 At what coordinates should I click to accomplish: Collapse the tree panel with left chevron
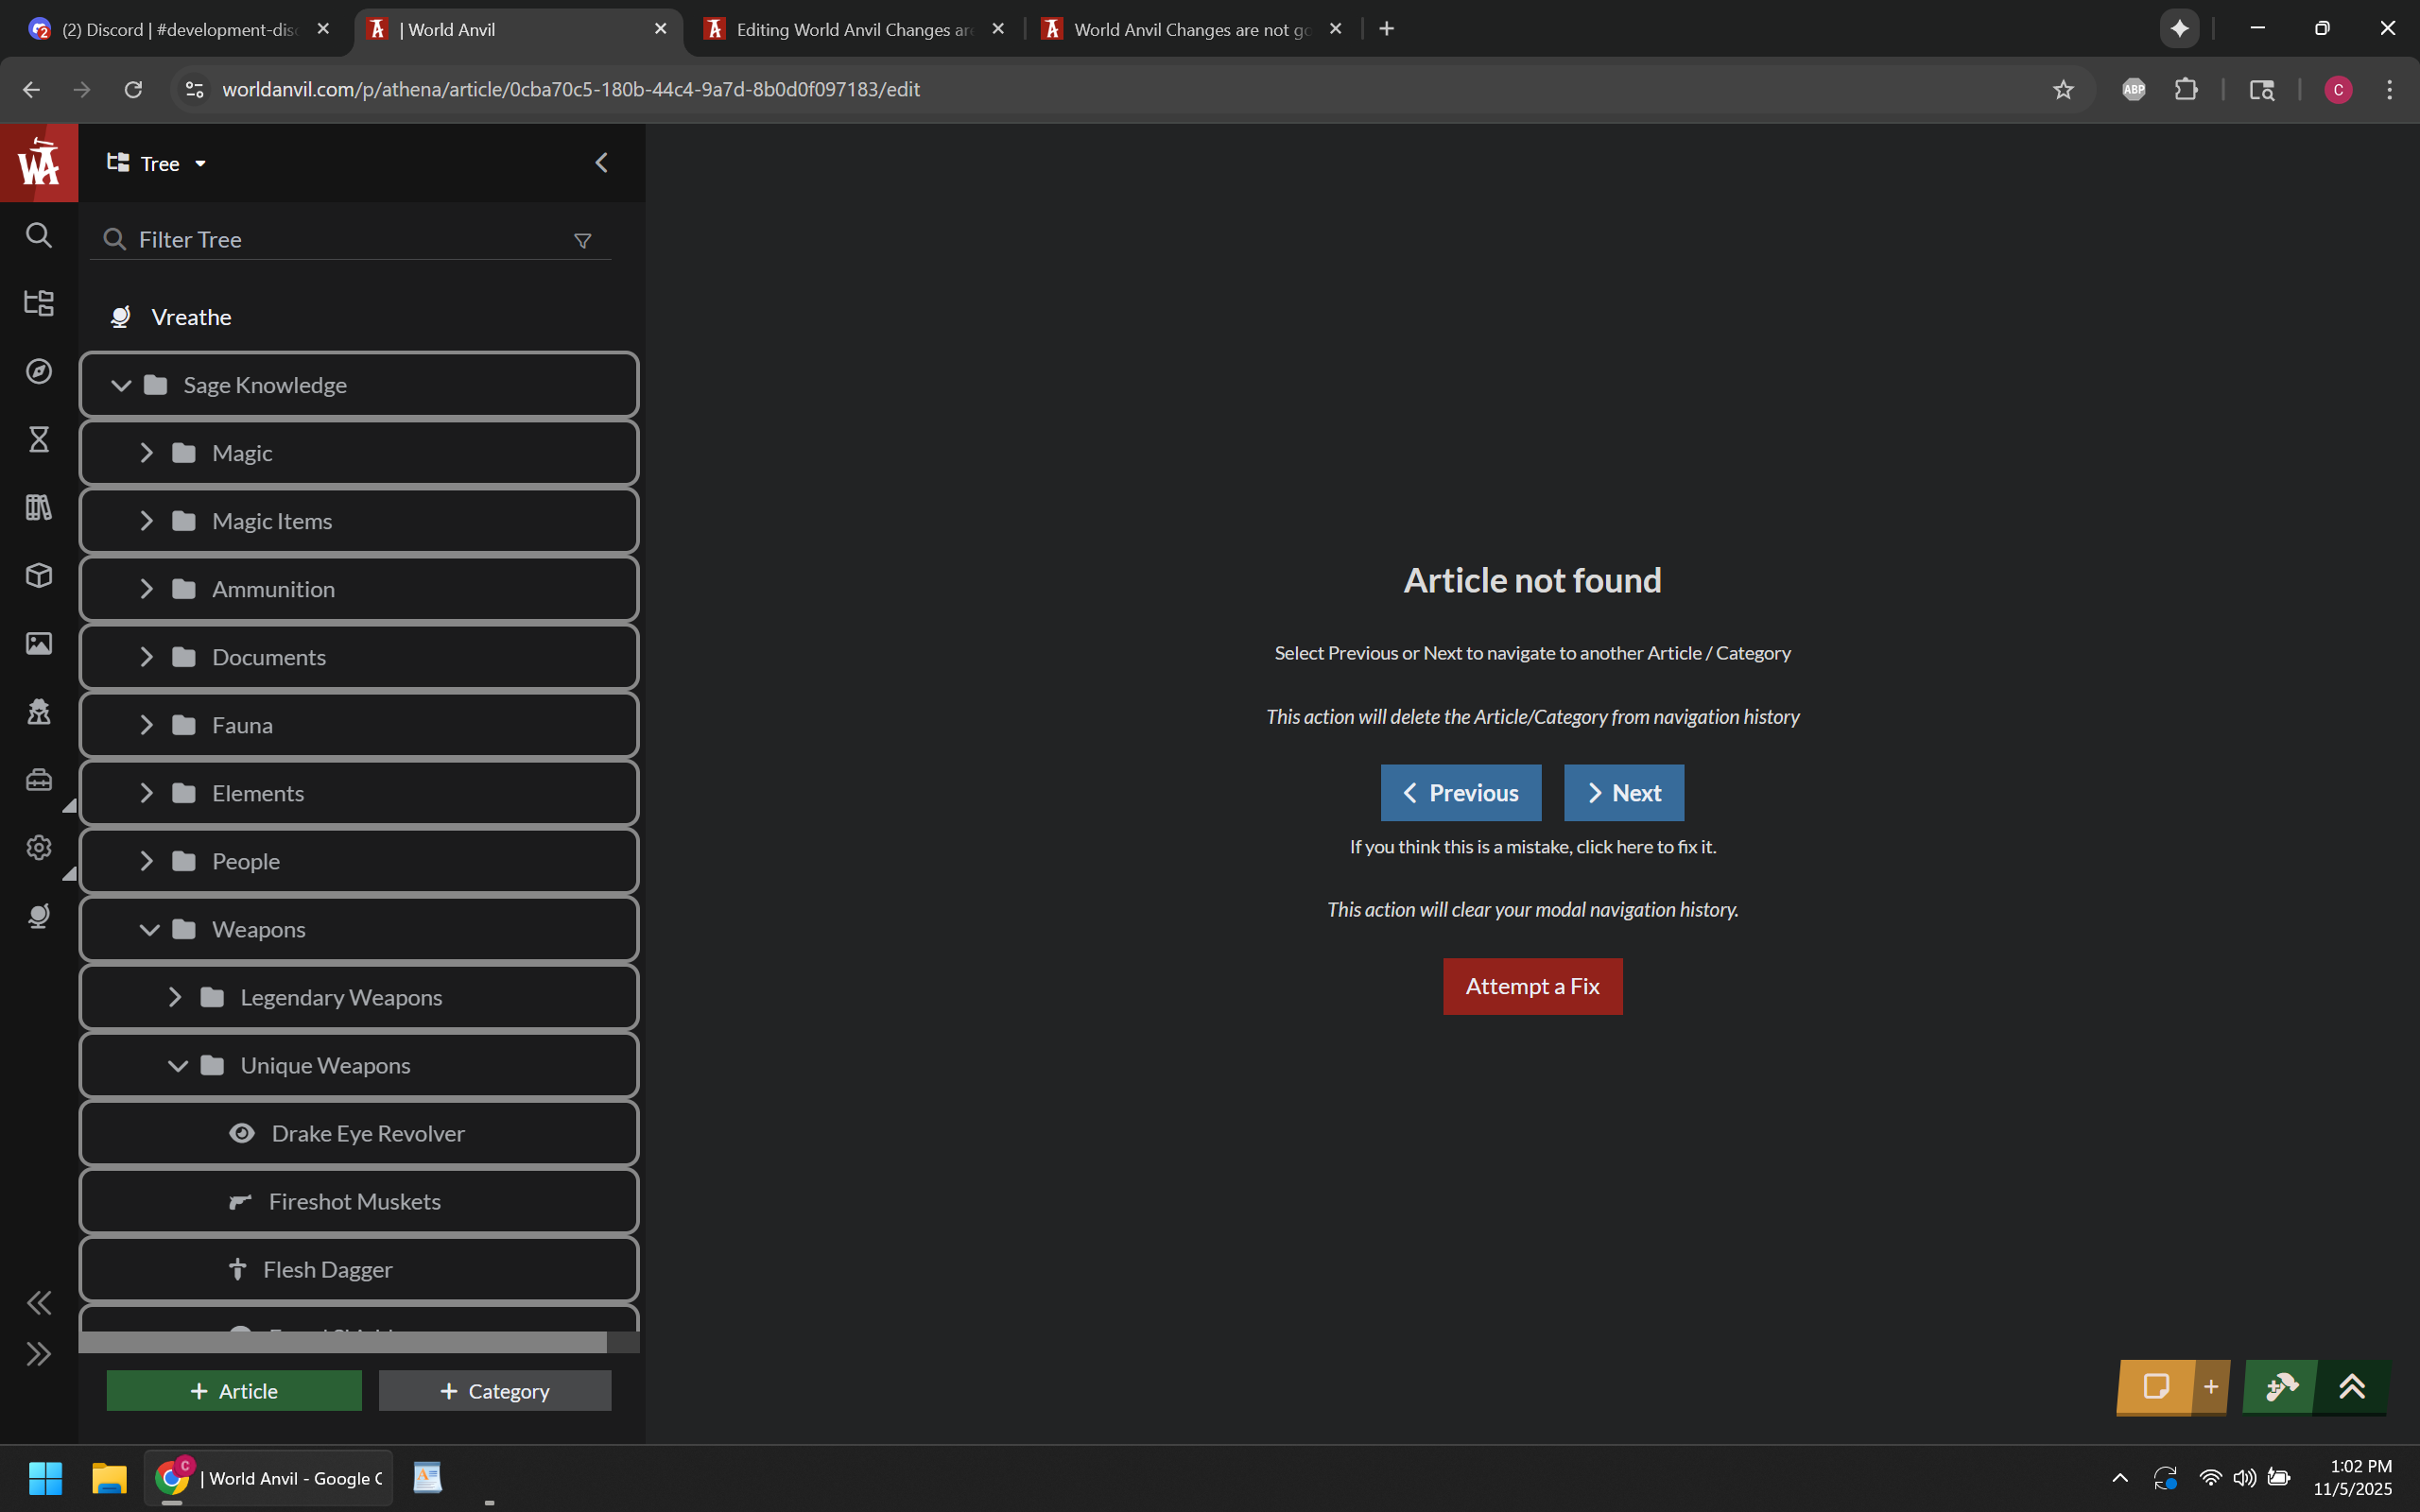click(601, 163)
